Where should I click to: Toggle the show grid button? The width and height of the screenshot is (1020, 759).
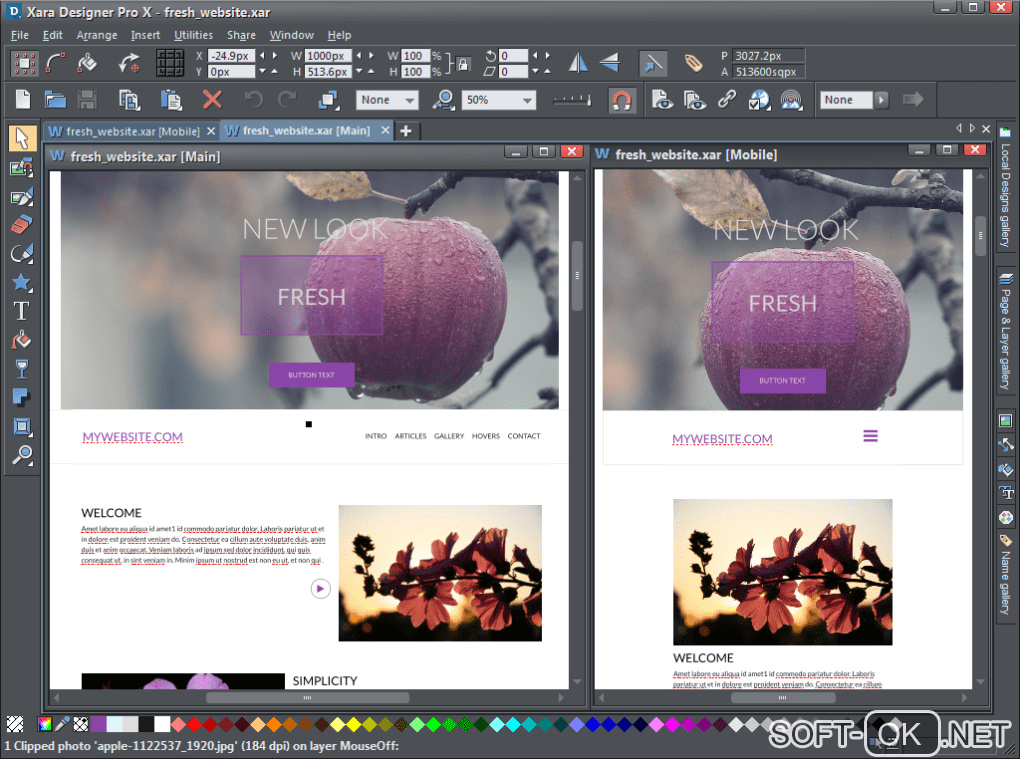click(x=170, y=63)
